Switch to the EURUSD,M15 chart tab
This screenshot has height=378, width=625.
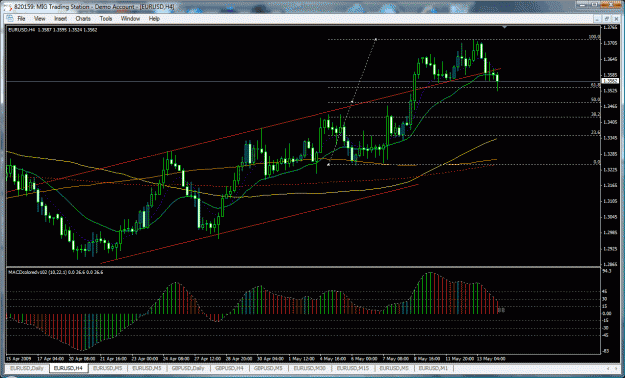click(354, 368)
